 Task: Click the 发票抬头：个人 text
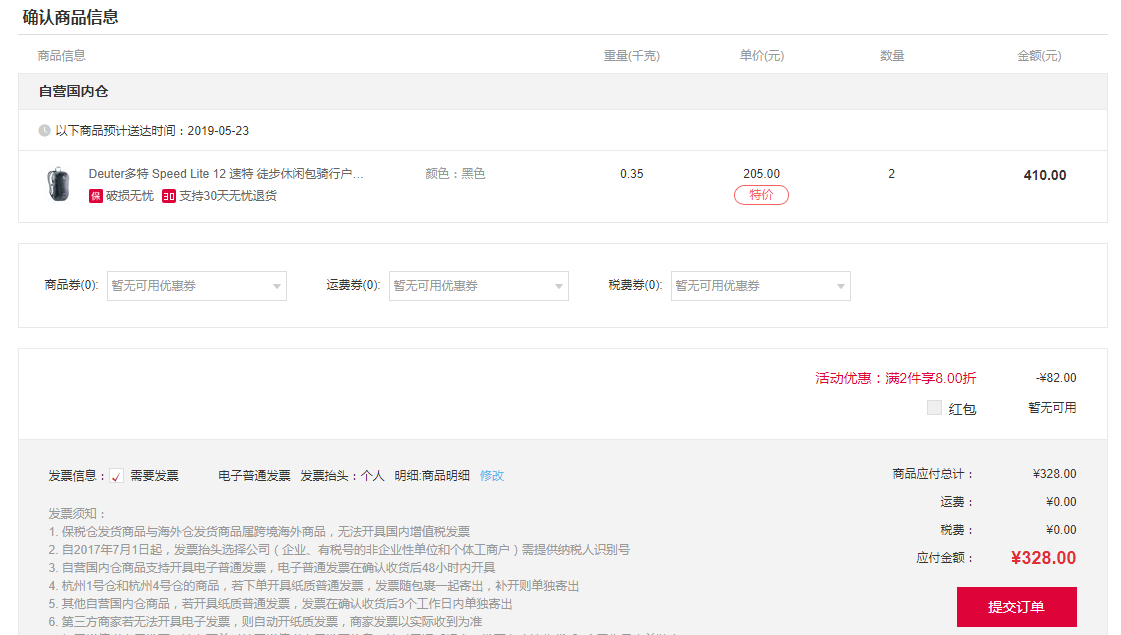pyautogui.click(x=342, y=476)
